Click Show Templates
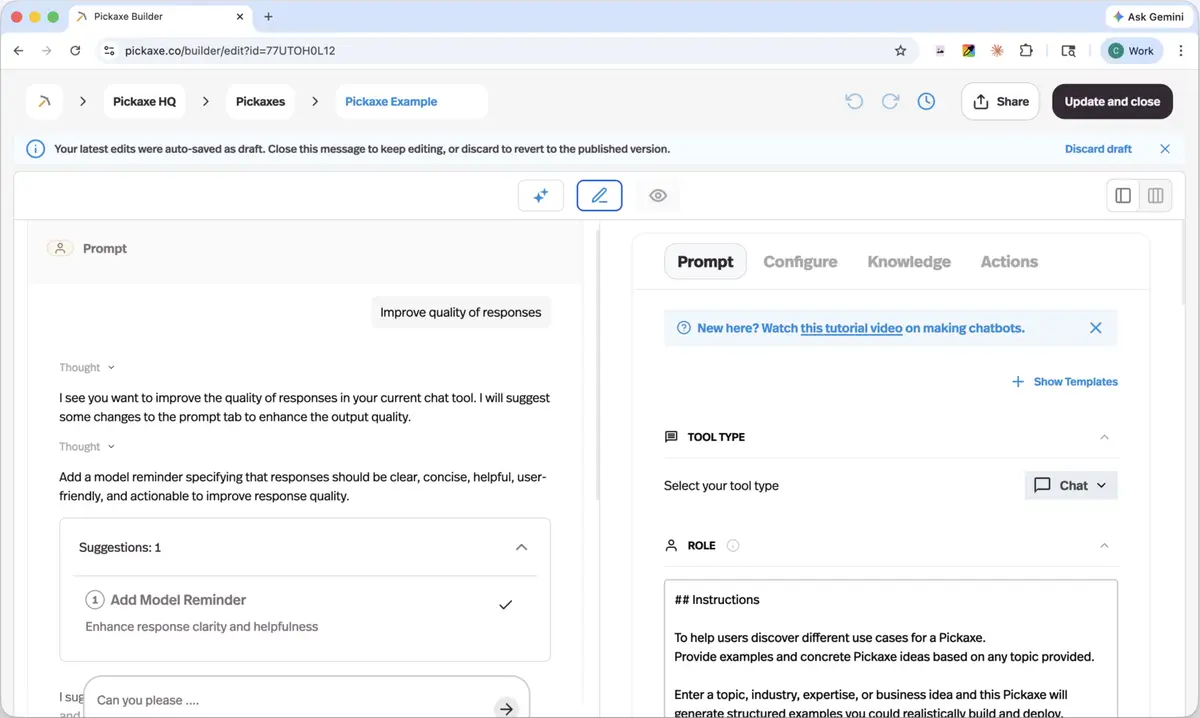 pyautogui.click(x=1064, y=382)
